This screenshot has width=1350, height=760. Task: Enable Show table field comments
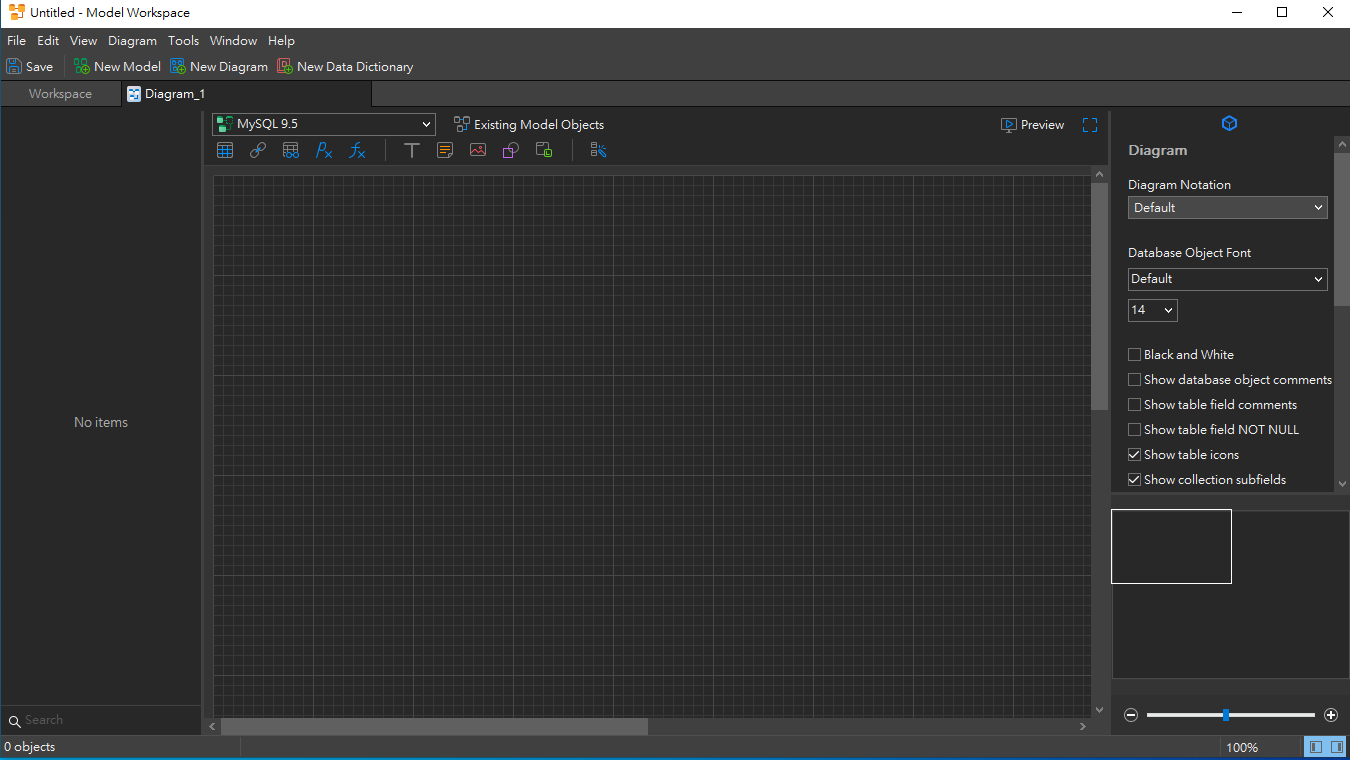[1134, 405]
